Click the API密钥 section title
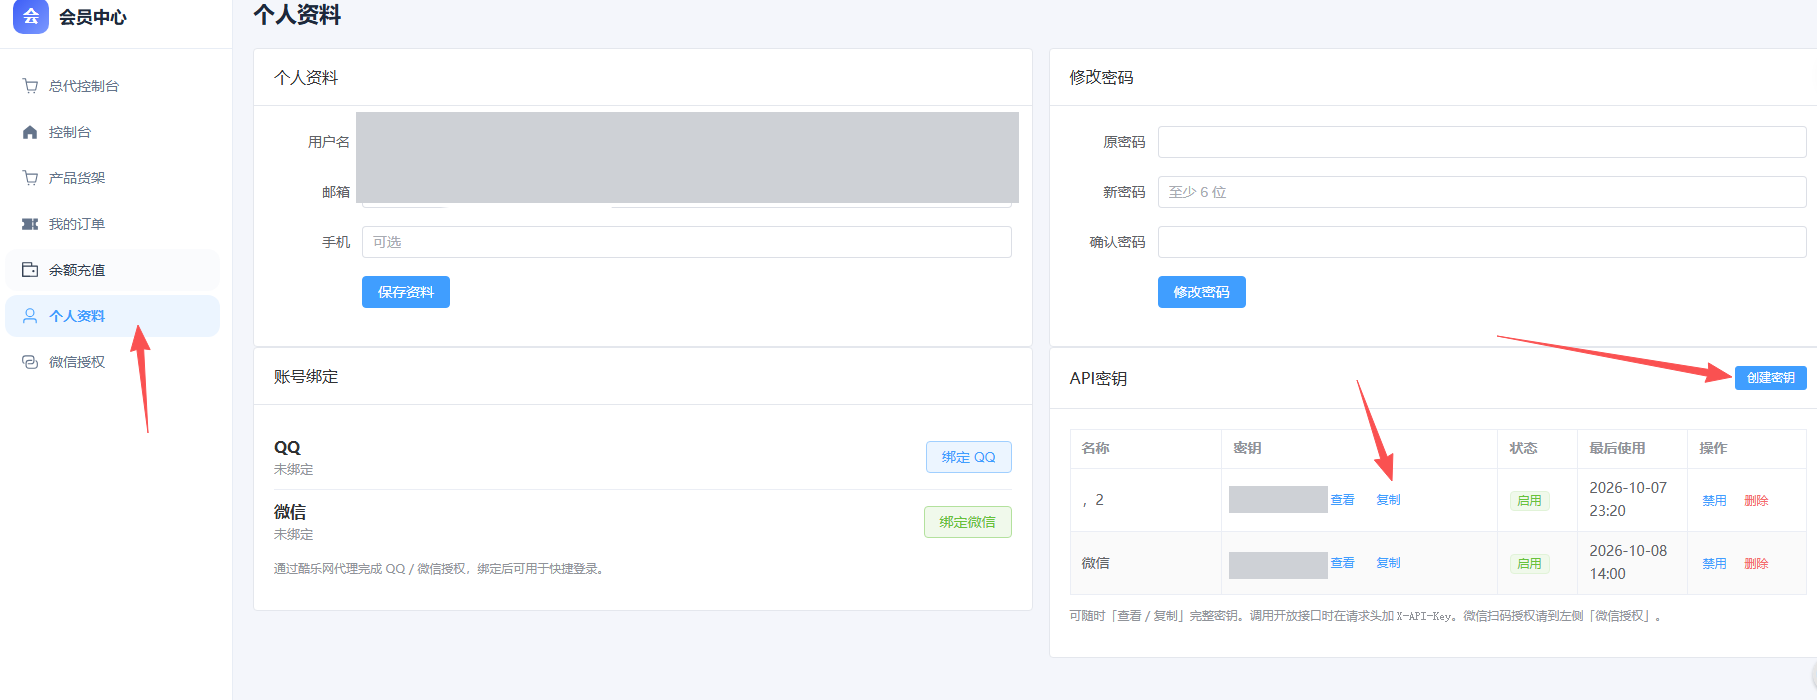Image resolution: width=1817 pixels, height=700 pixels. [1098, 378]
